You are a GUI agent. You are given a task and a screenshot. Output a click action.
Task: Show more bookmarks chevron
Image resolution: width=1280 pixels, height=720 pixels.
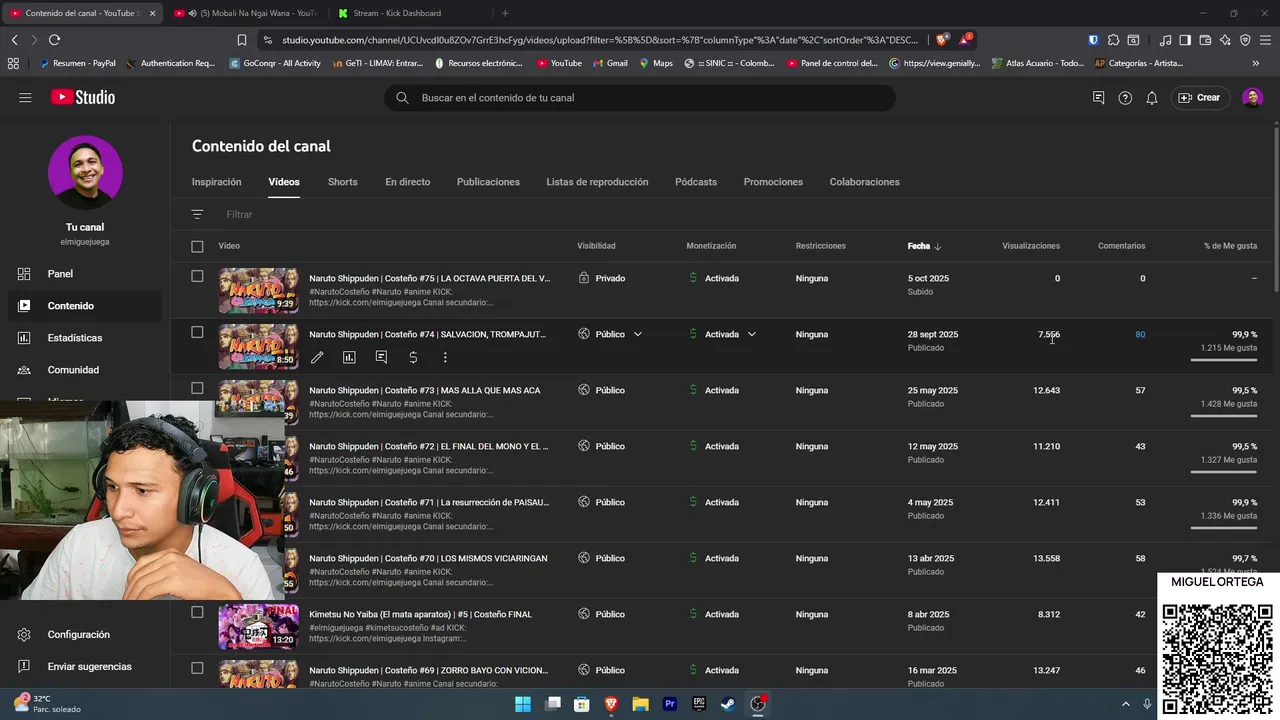(x=1256, y=63)
